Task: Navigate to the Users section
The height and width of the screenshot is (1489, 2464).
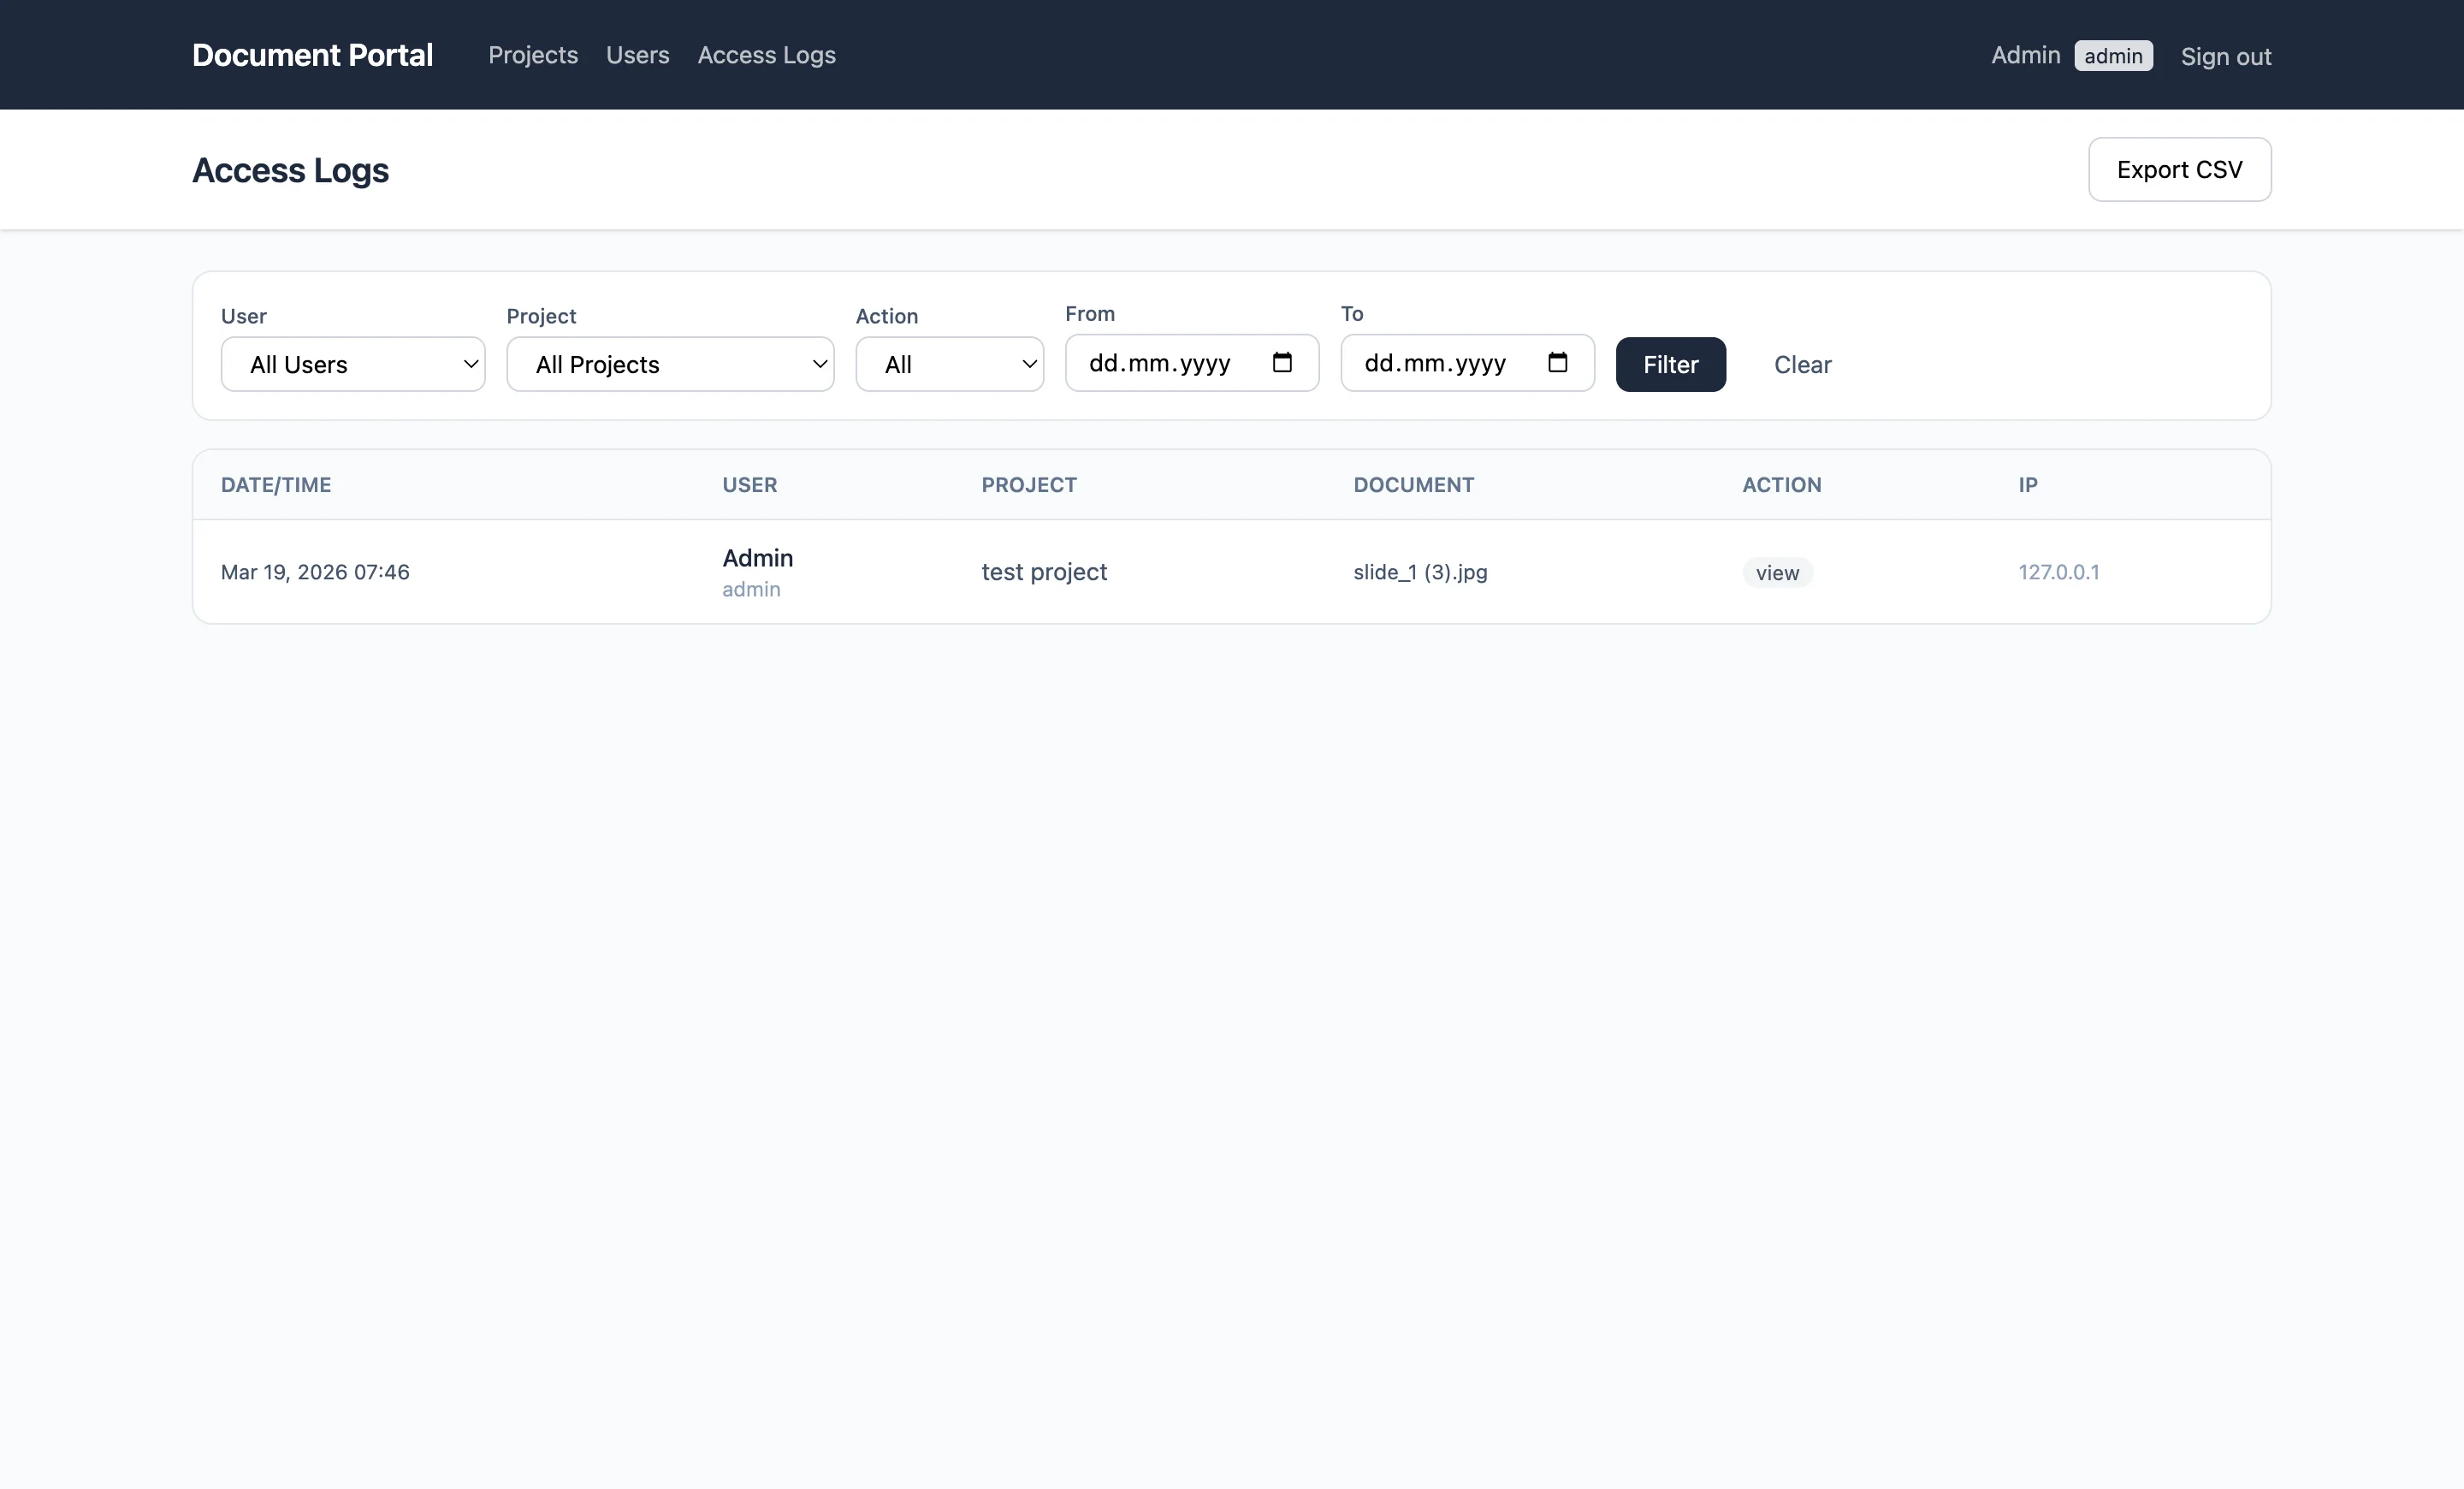Action: [637, 55]
